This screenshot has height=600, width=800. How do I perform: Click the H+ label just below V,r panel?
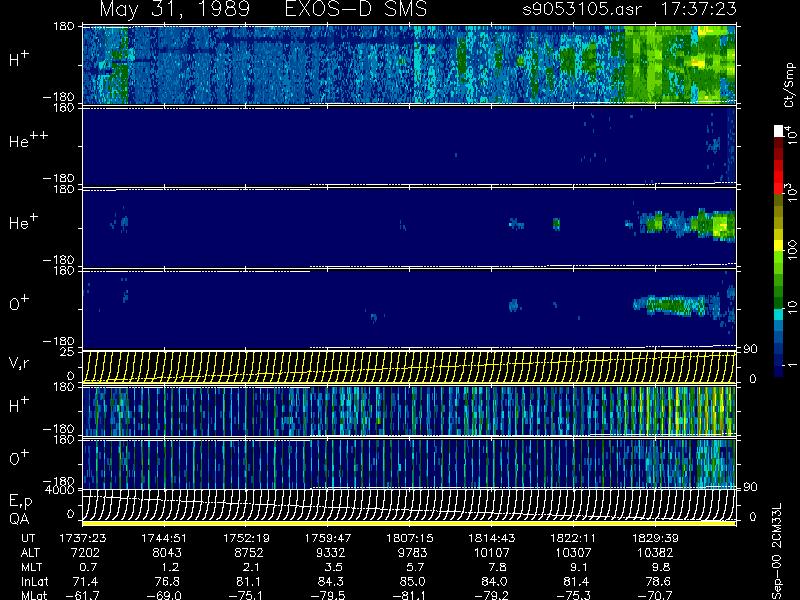pyautogui.click(x=19, y=406)
